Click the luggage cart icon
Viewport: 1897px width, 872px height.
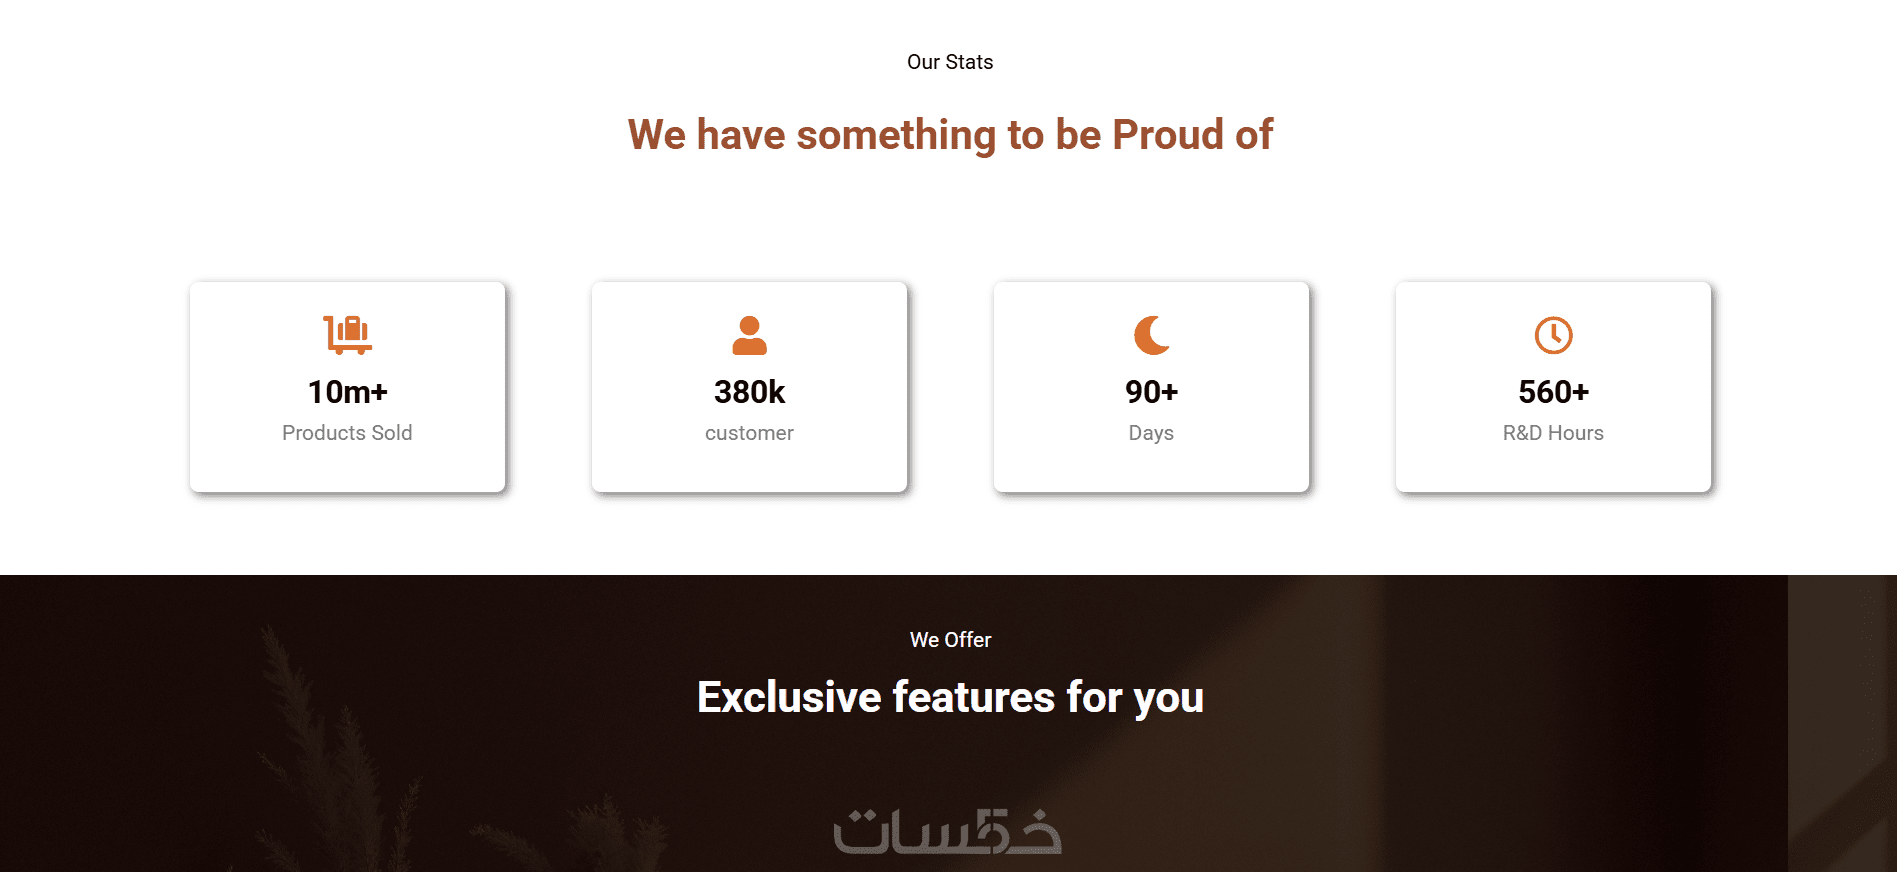pyautogui.click(x=347, y=335)
